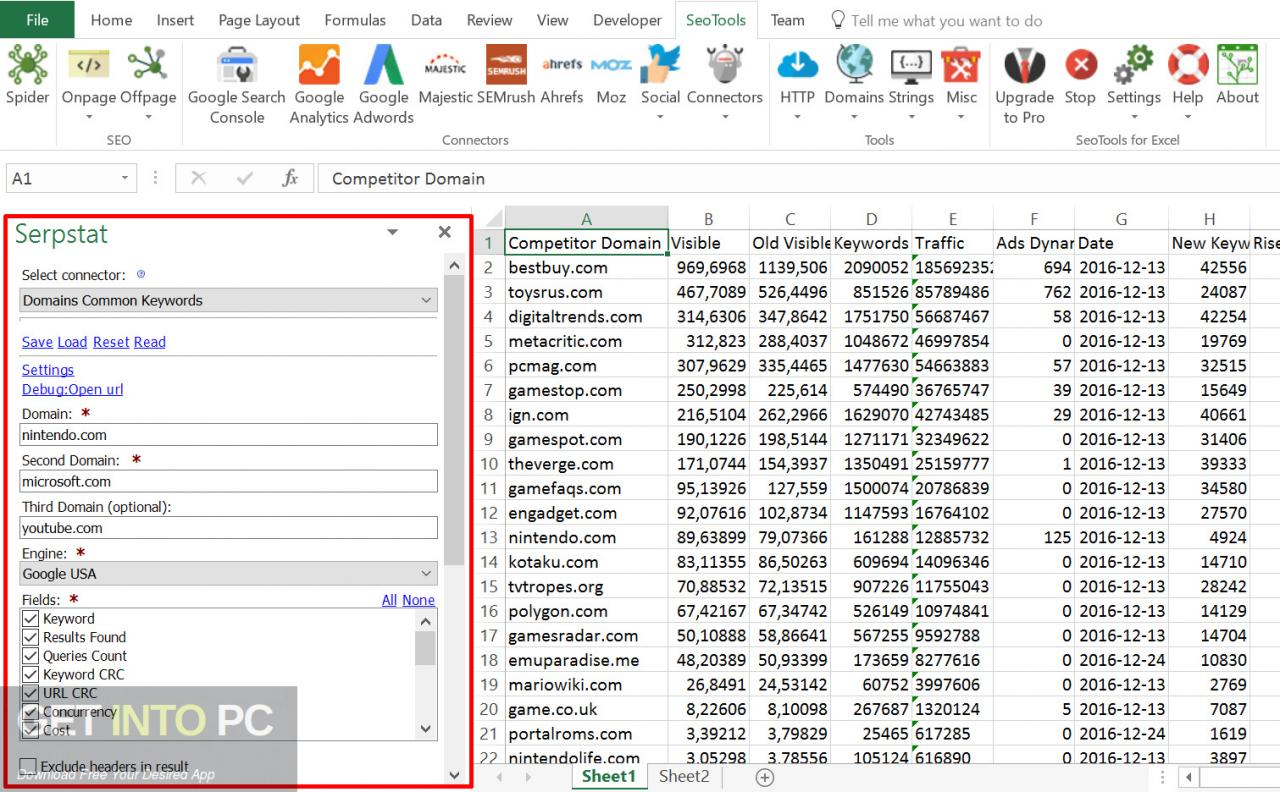Click the connector info icon
The width and height of the screenshot is (1280, 792).
(140, 274)
